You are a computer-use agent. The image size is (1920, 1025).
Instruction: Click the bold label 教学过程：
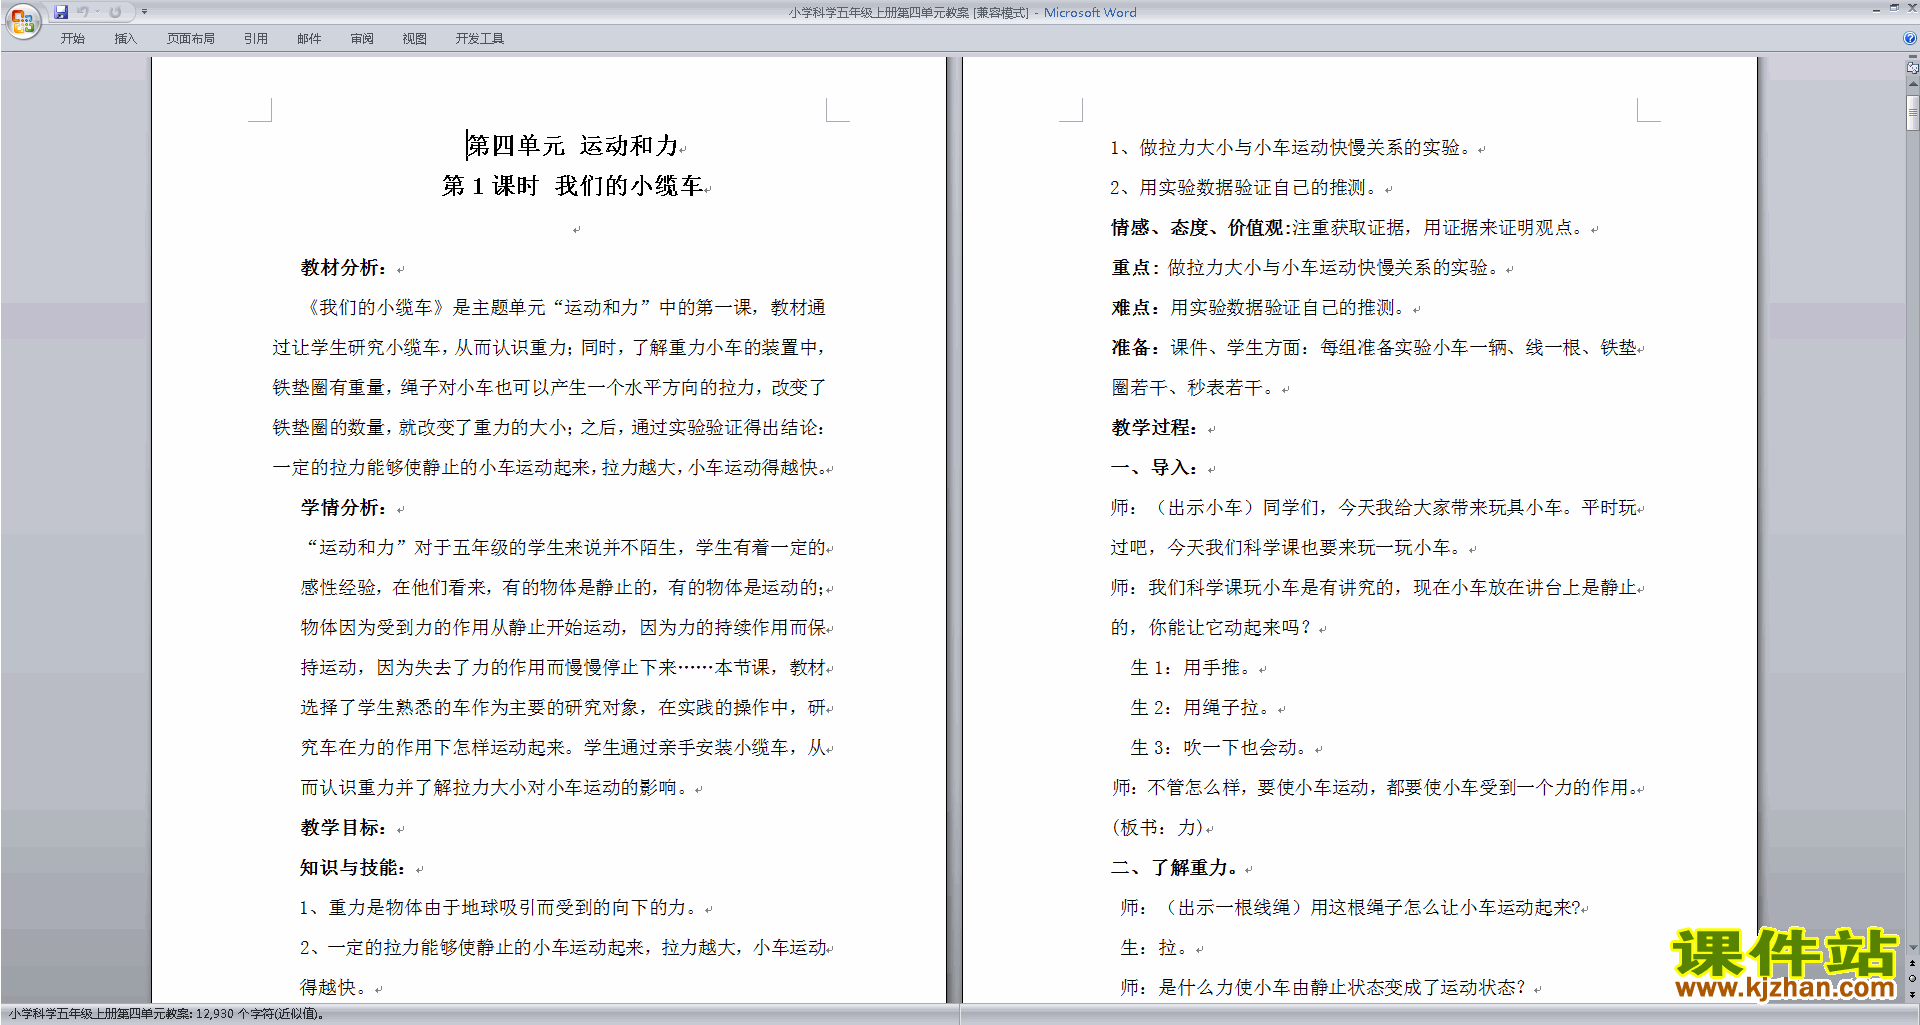(x=1155, y=428)
